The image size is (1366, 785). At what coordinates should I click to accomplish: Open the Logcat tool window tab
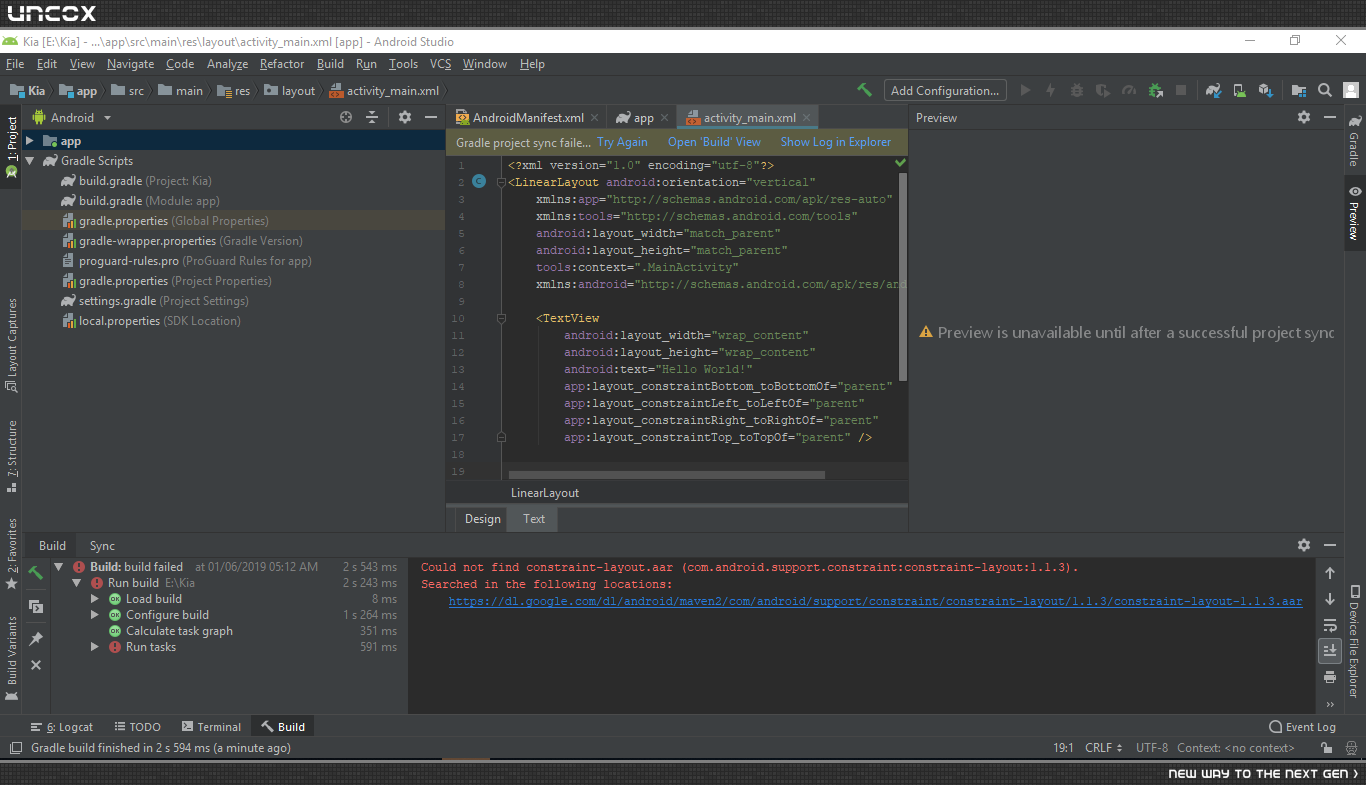click(x=62, y=727)
